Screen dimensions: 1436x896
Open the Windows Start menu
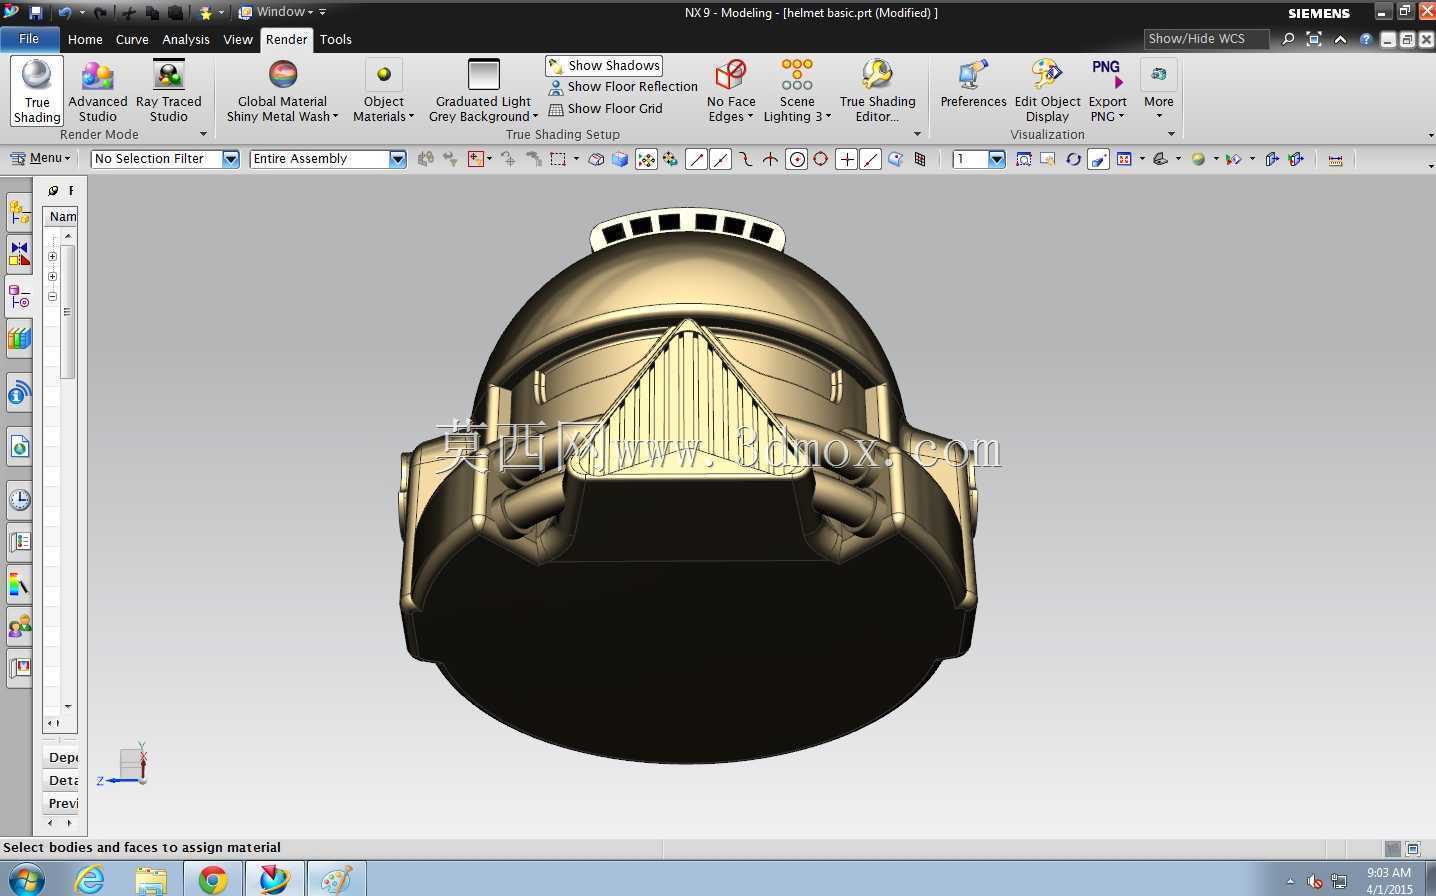(27, 879)
